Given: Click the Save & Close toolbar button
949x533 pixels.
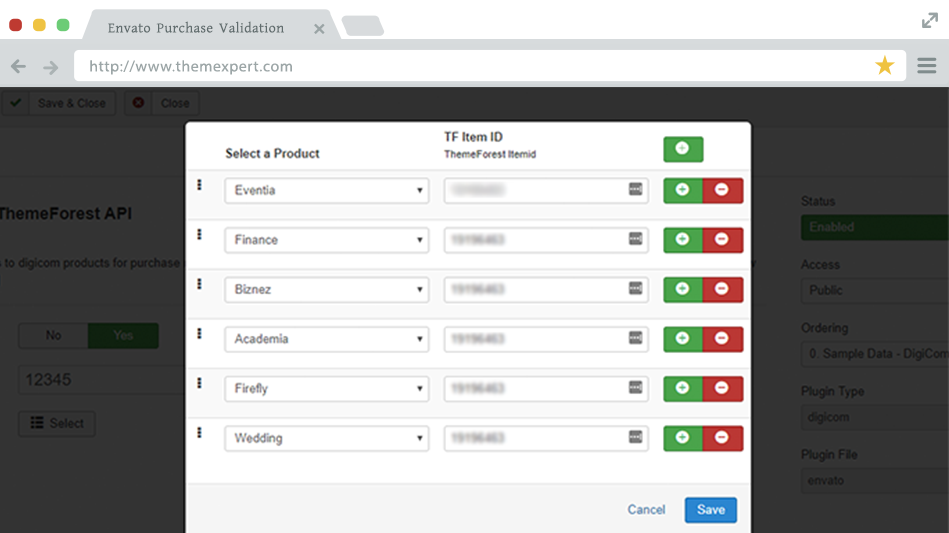Looking at the screenshot, I should (59, 103).
